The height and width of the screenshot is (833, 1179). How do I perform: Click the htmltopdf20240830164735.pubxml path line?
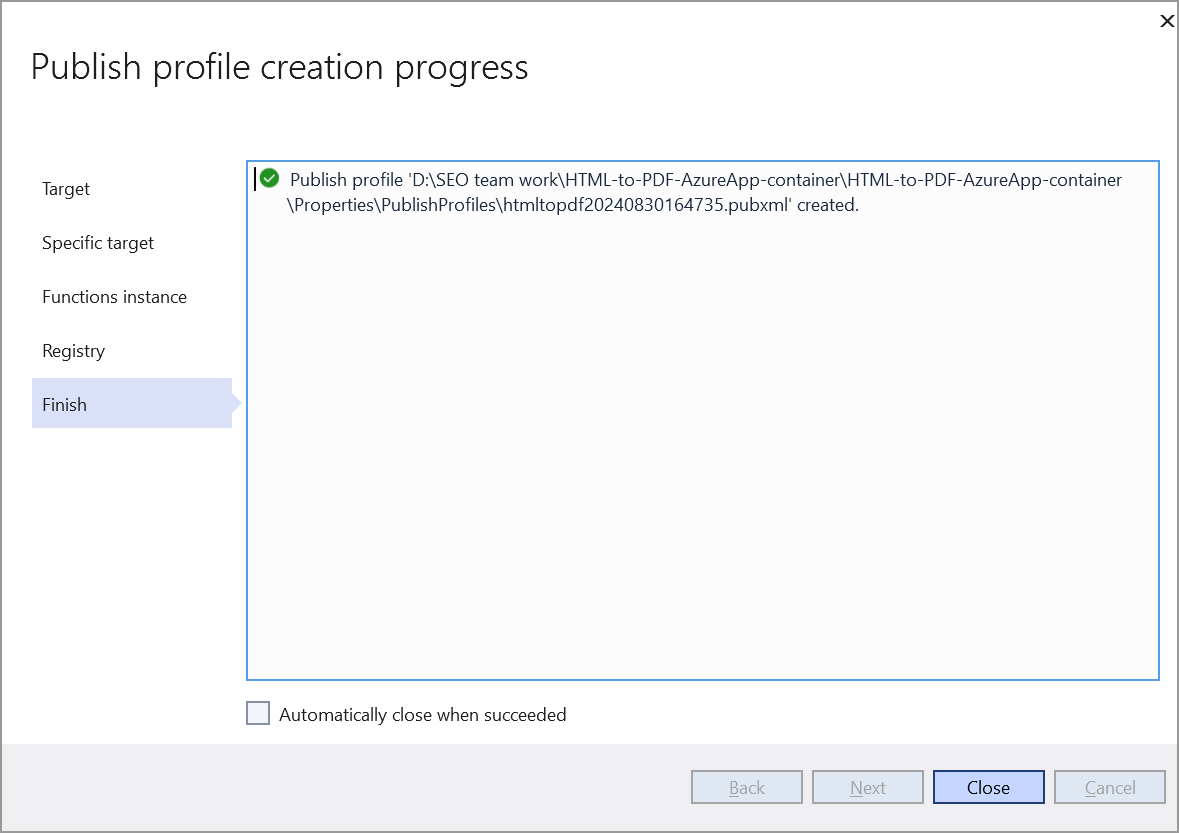pyautogui.click(x=572, y=206)
